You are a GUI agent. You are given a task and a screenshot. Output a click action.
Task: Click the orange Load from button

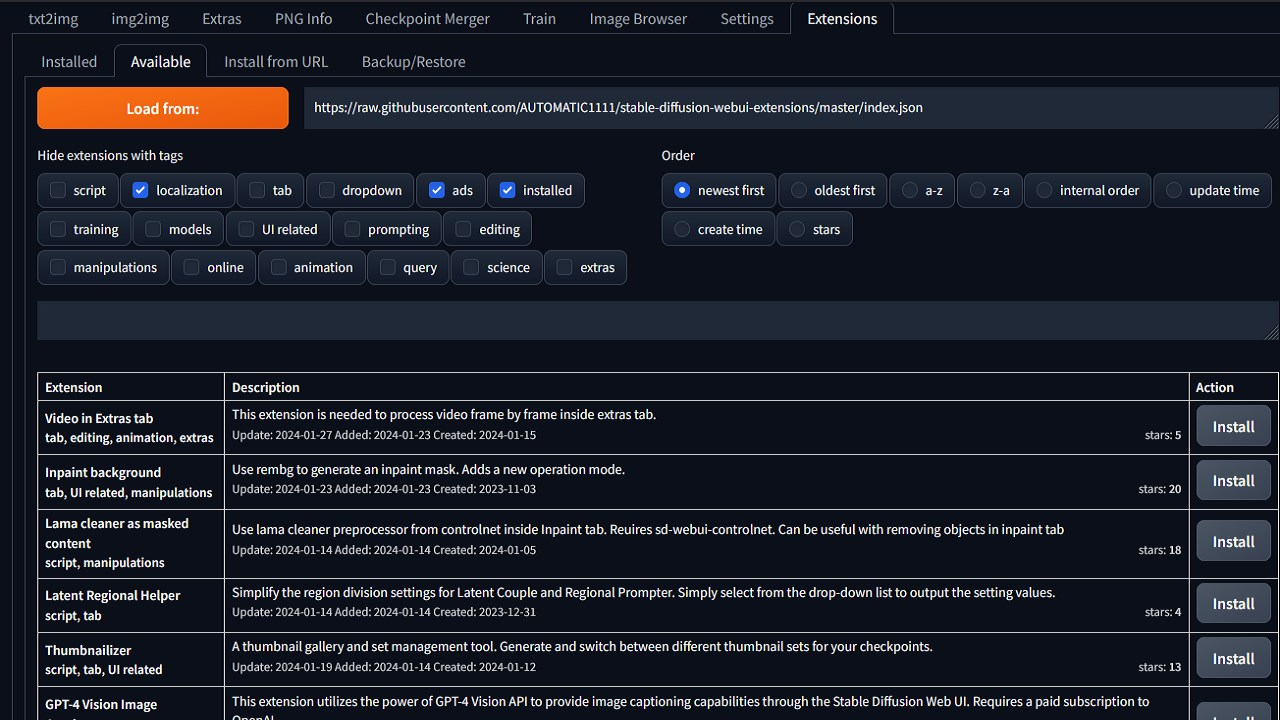(163, 108)
